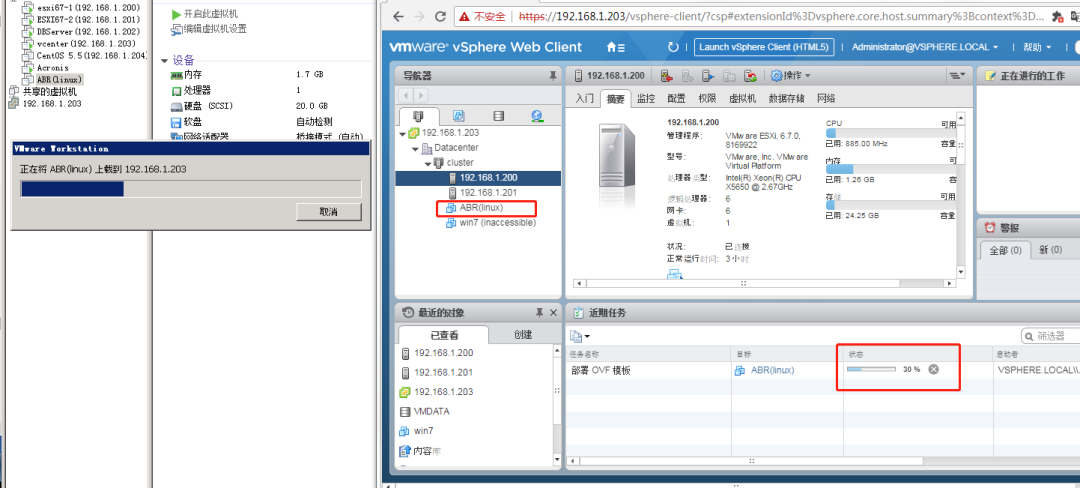Viewport: 1080px width, 488px height.
Task: Click third host toolbar icon with blue arrow
Action: point(707,76)
